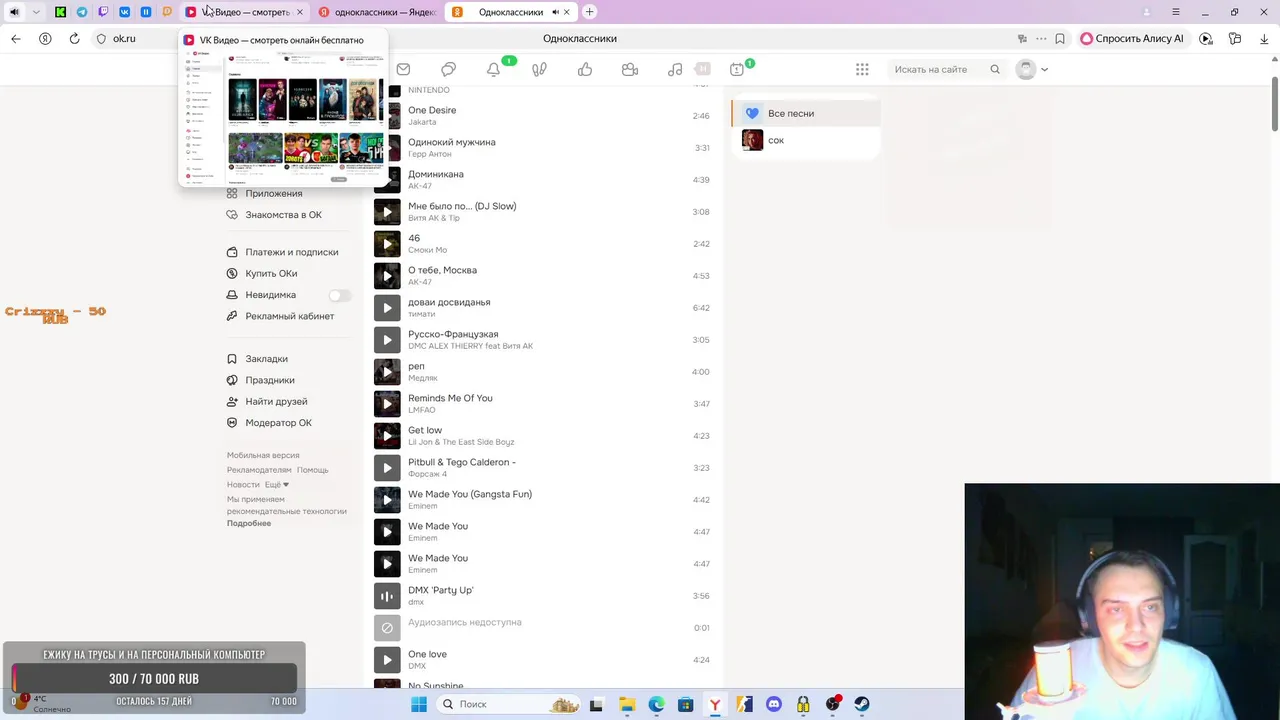Open a new browser tab

click(589, 12)
